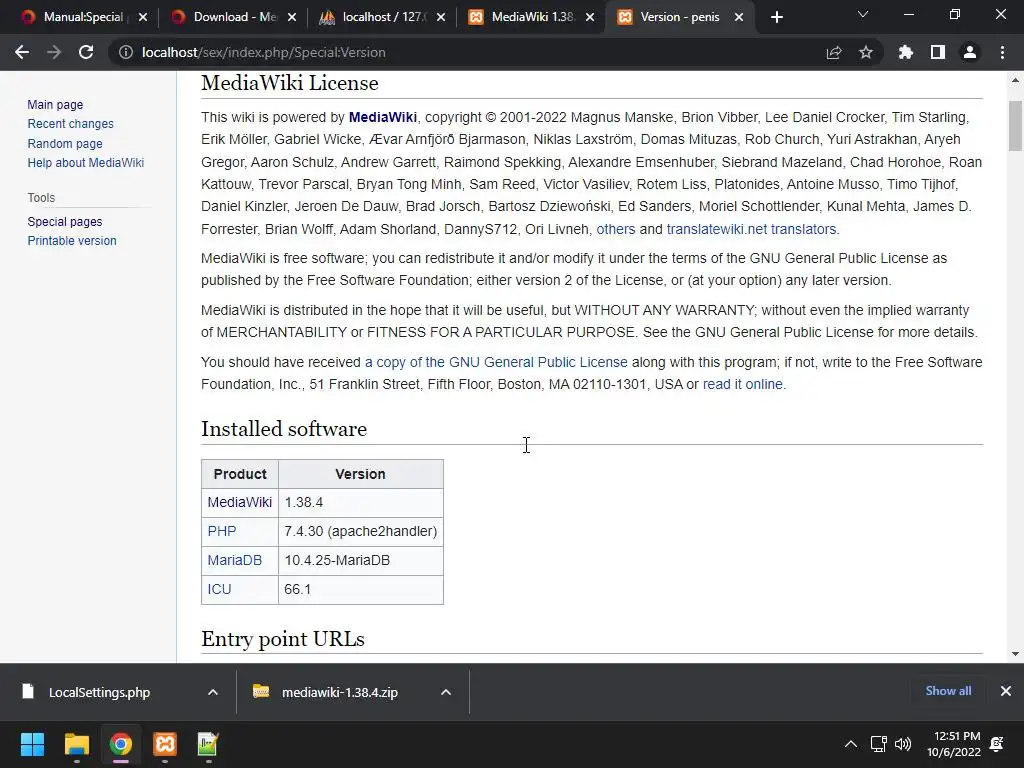Click the scrollbar up arrow
The image size is (1024, 768).
tap(1015, 80)
